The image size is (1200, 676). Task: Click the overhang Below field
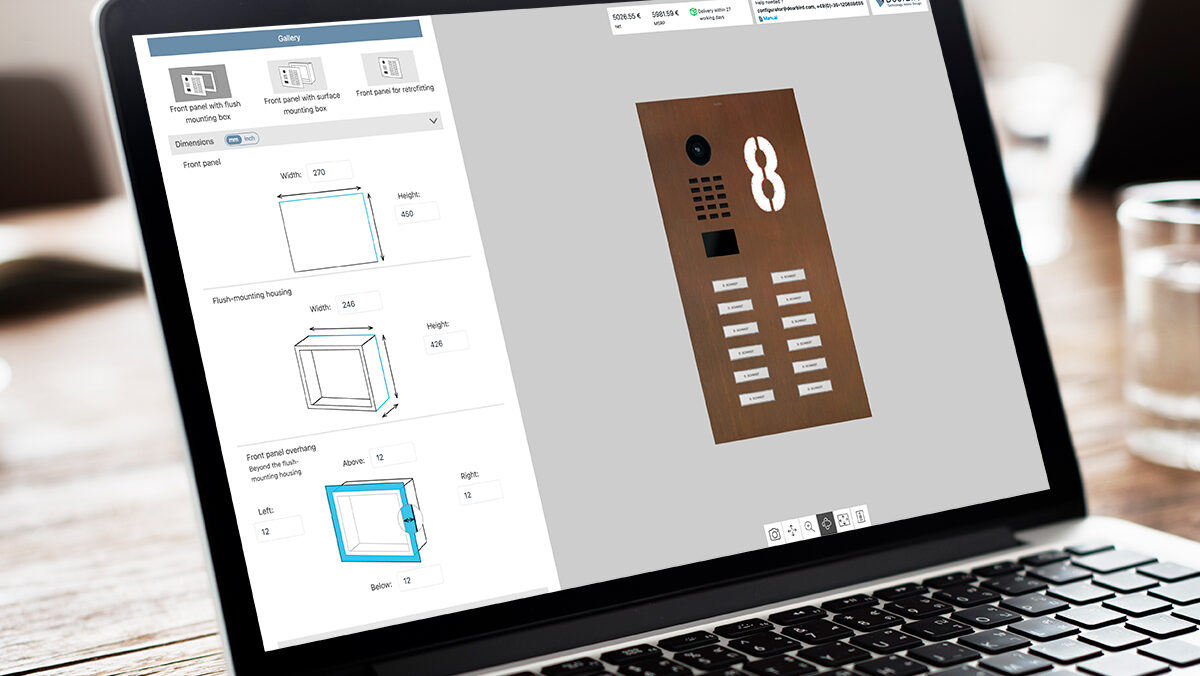click(x=420, y=579)
